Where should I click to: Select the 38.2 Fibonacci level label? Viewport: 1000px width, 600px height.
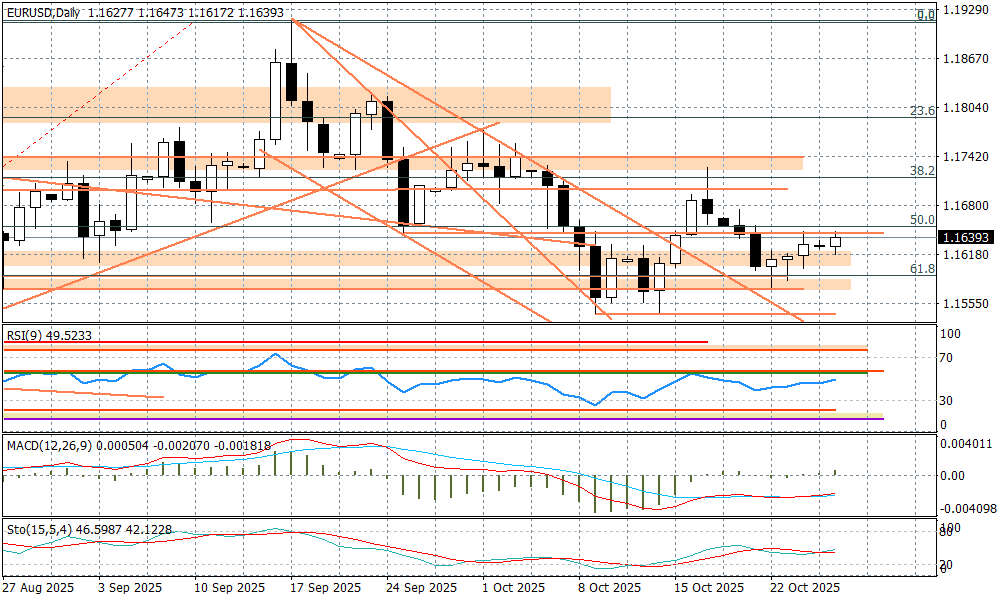(x=922, y=171)
